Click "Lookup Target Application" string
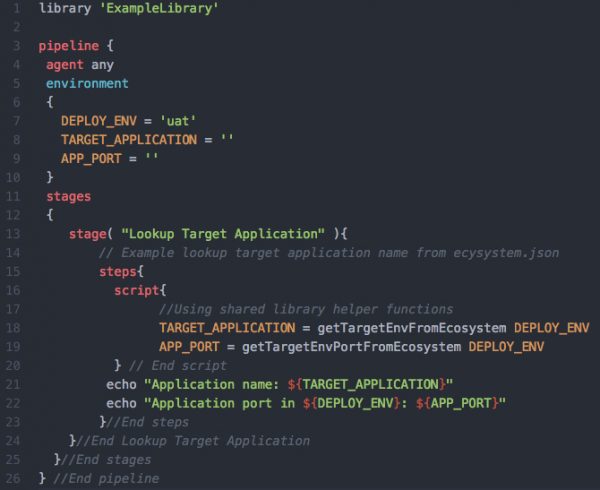 pos(223,234)
